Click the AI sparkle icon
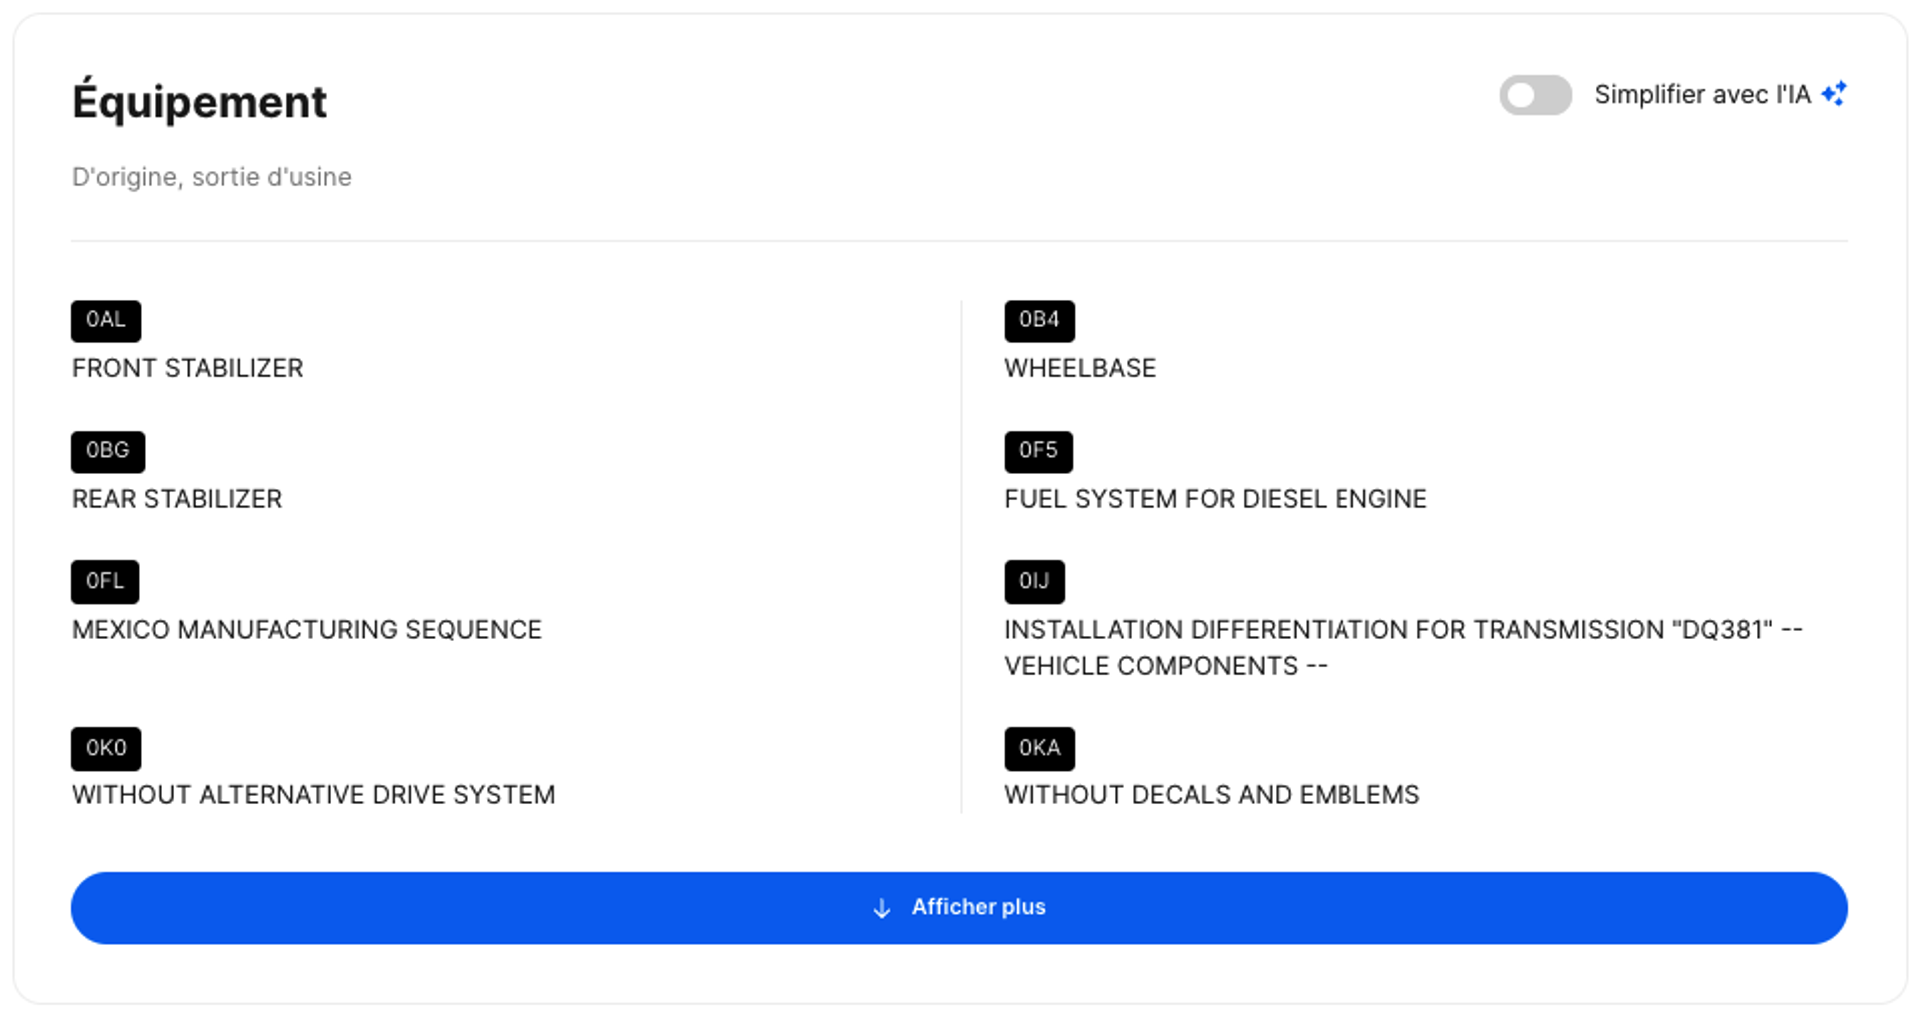Image resolution: width=1920 pixels, height=1016 pixels. pos(1834,94)
